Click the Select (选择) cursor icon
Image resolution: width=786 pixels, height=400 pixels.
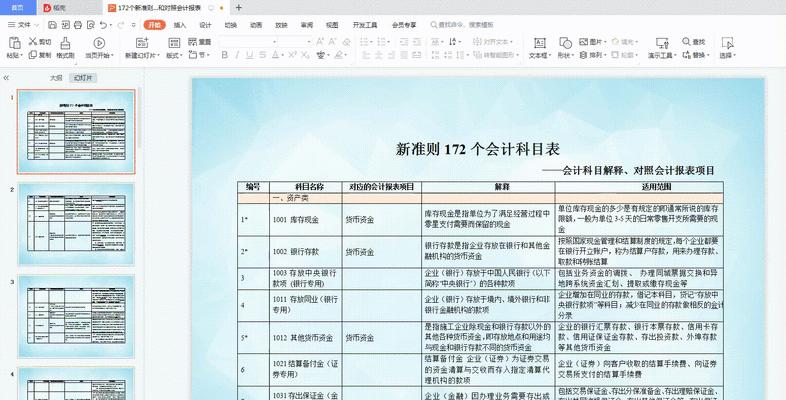[x=727, y=43]
